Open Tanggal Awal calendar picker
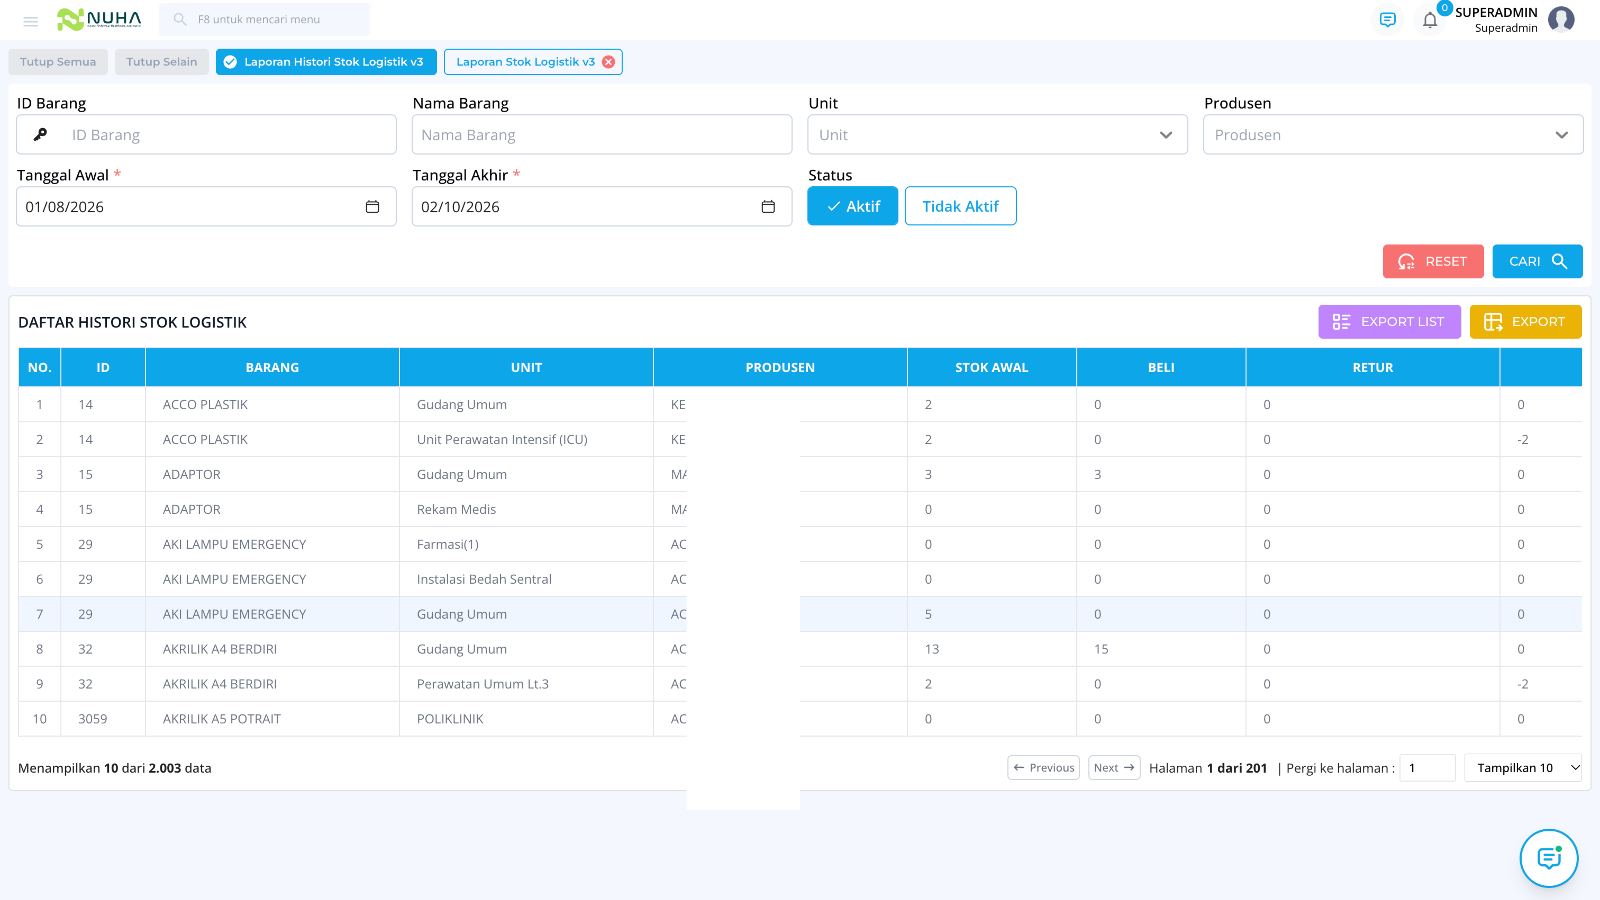 (x=372, y=207)
